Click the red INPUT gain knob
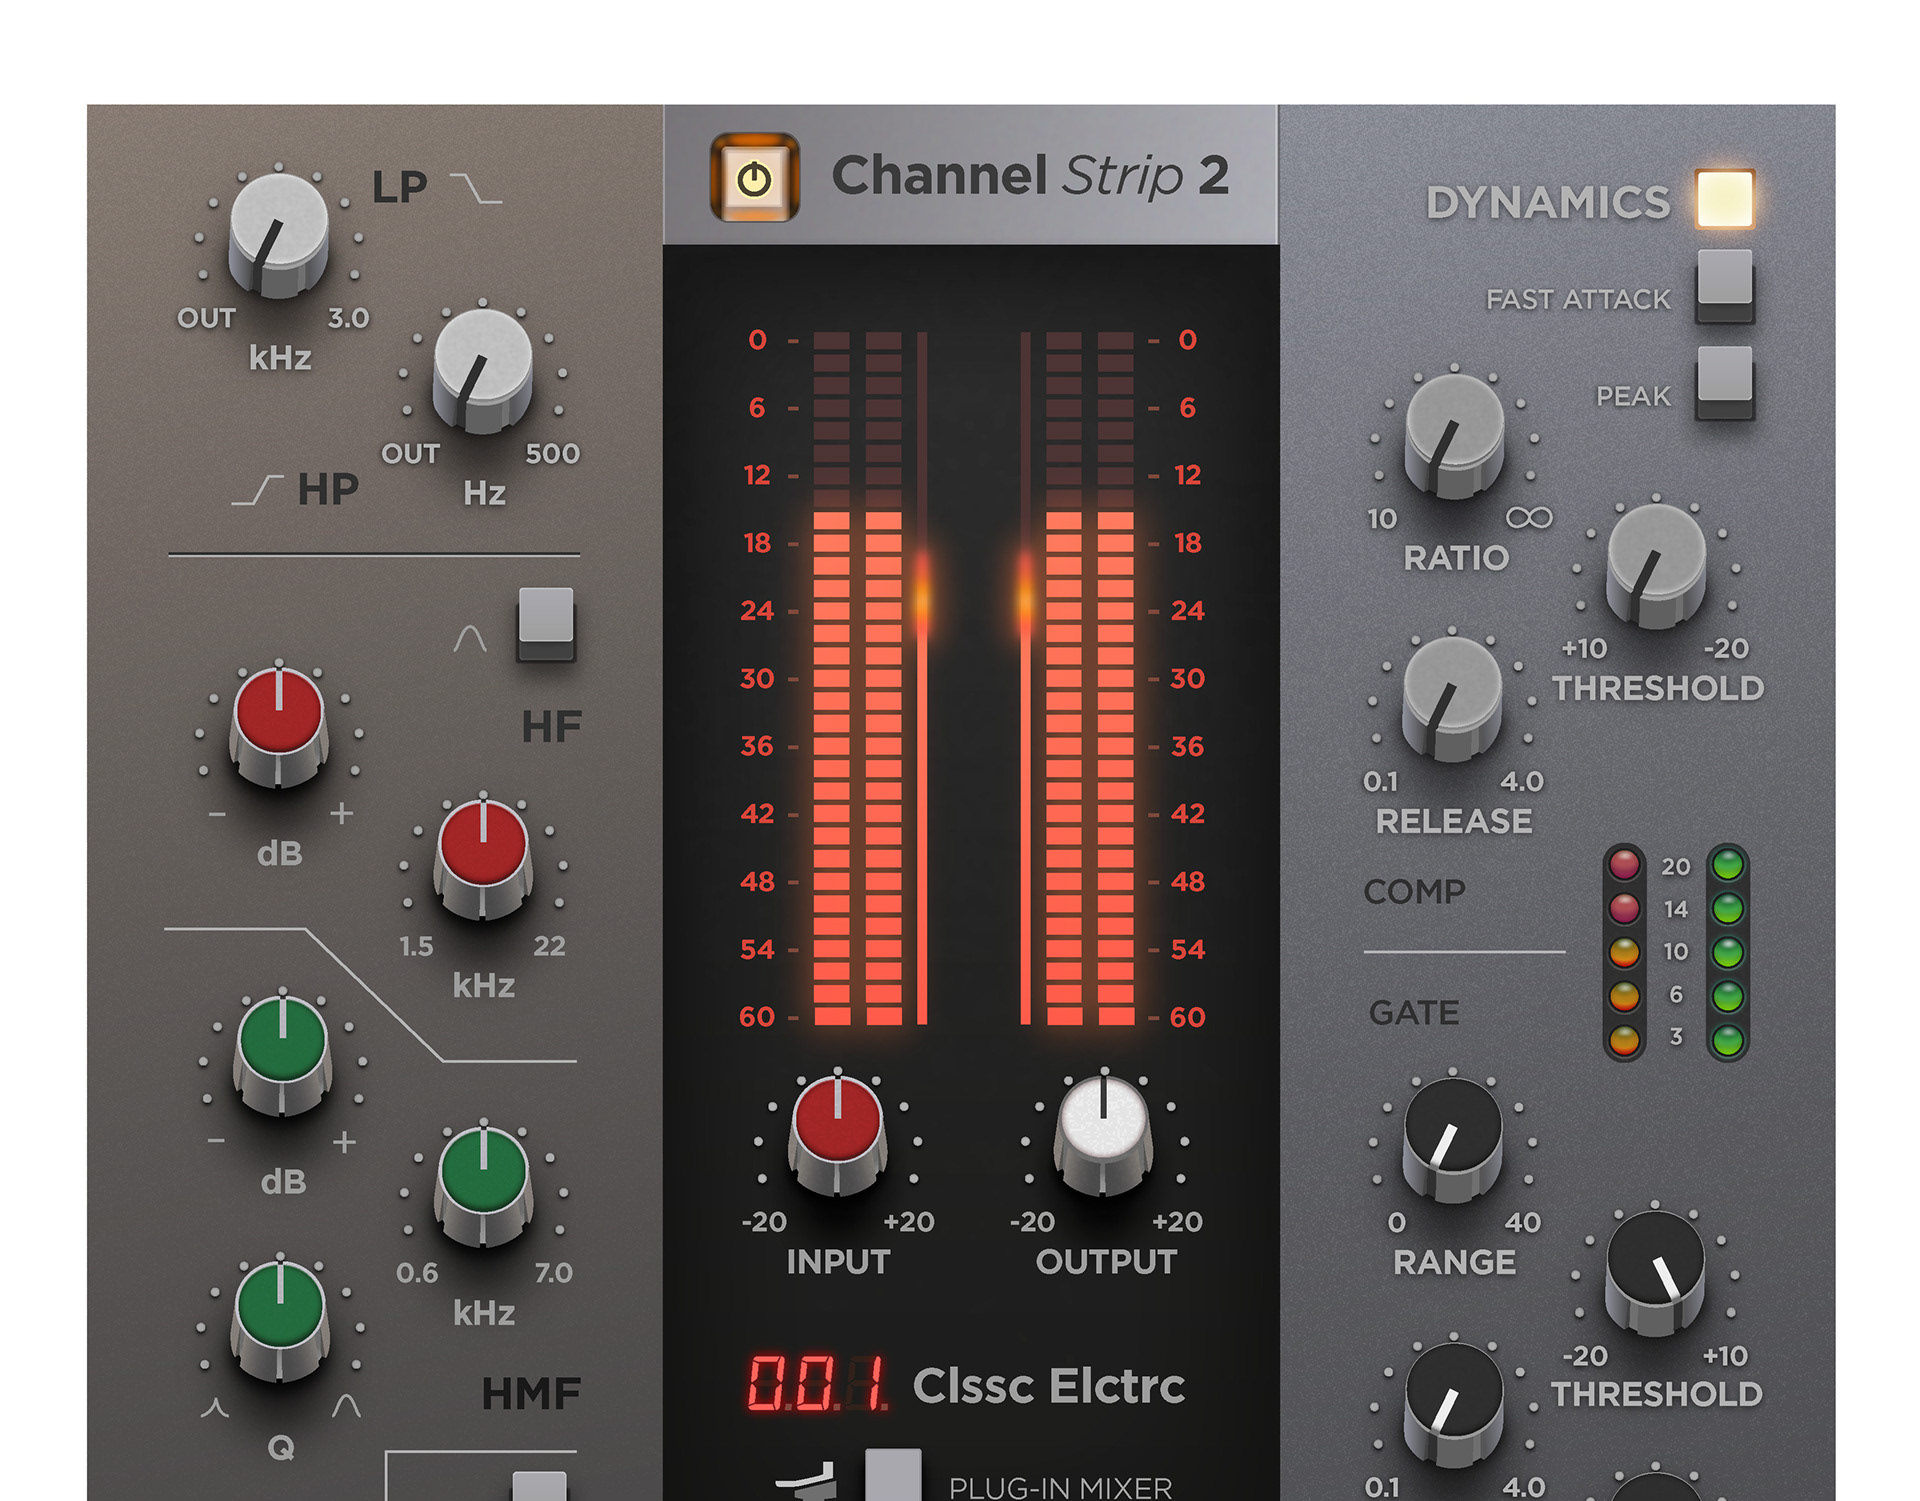This screenshot has width=1920, height=1501. pos(838,1134)
